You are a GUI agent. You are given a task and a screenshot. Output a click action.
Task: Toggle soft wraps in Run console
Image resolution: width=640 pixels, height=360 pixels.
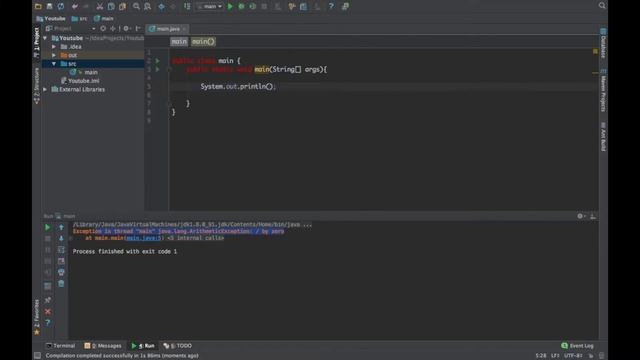pos(61,250)
